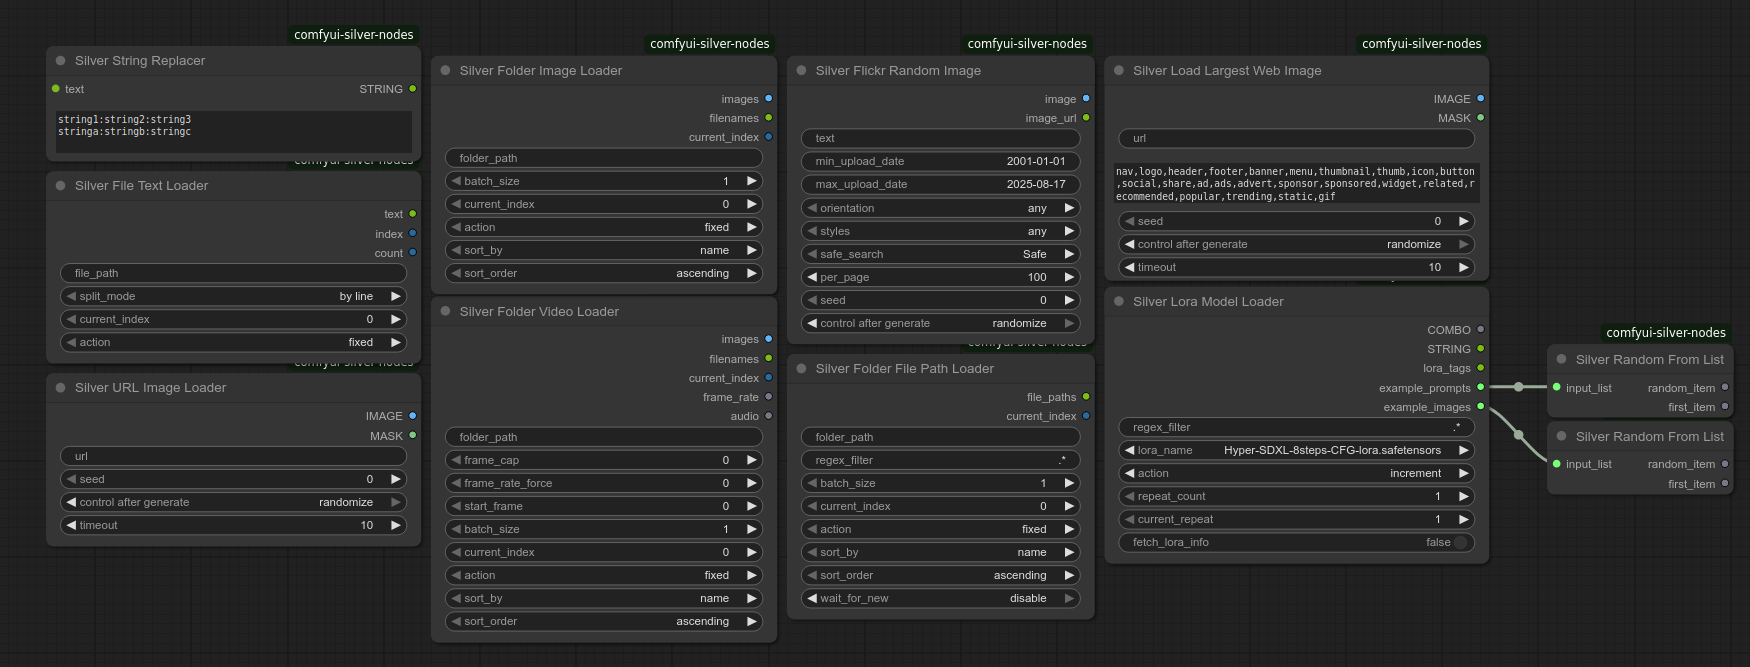Open action dropdown set to increment
This screenshot has width=1750, height=667.
[x=1297, y=474]
